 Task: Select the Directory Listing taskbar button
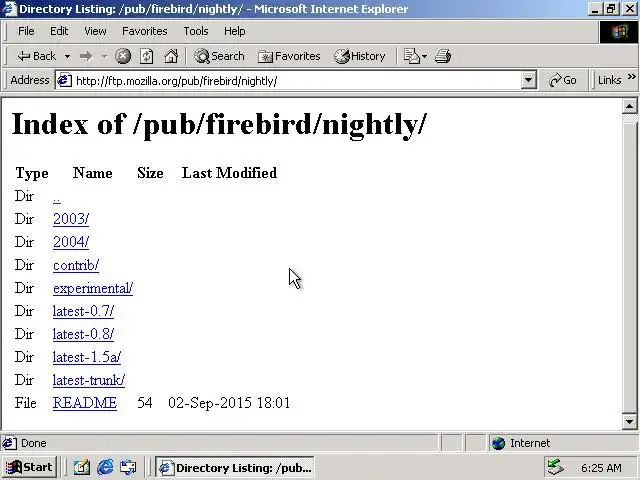point(235,468)
